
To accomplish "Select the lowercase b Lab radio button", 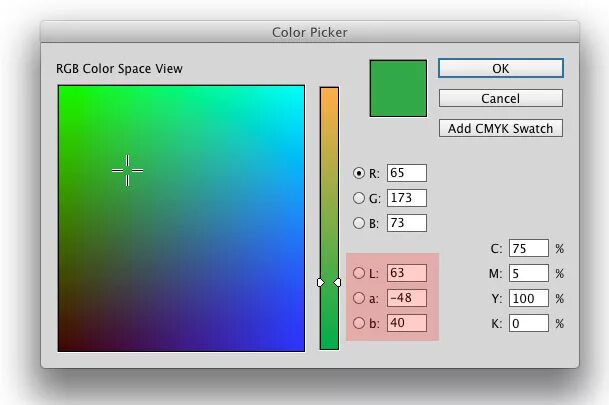I will tap(359, 323).
